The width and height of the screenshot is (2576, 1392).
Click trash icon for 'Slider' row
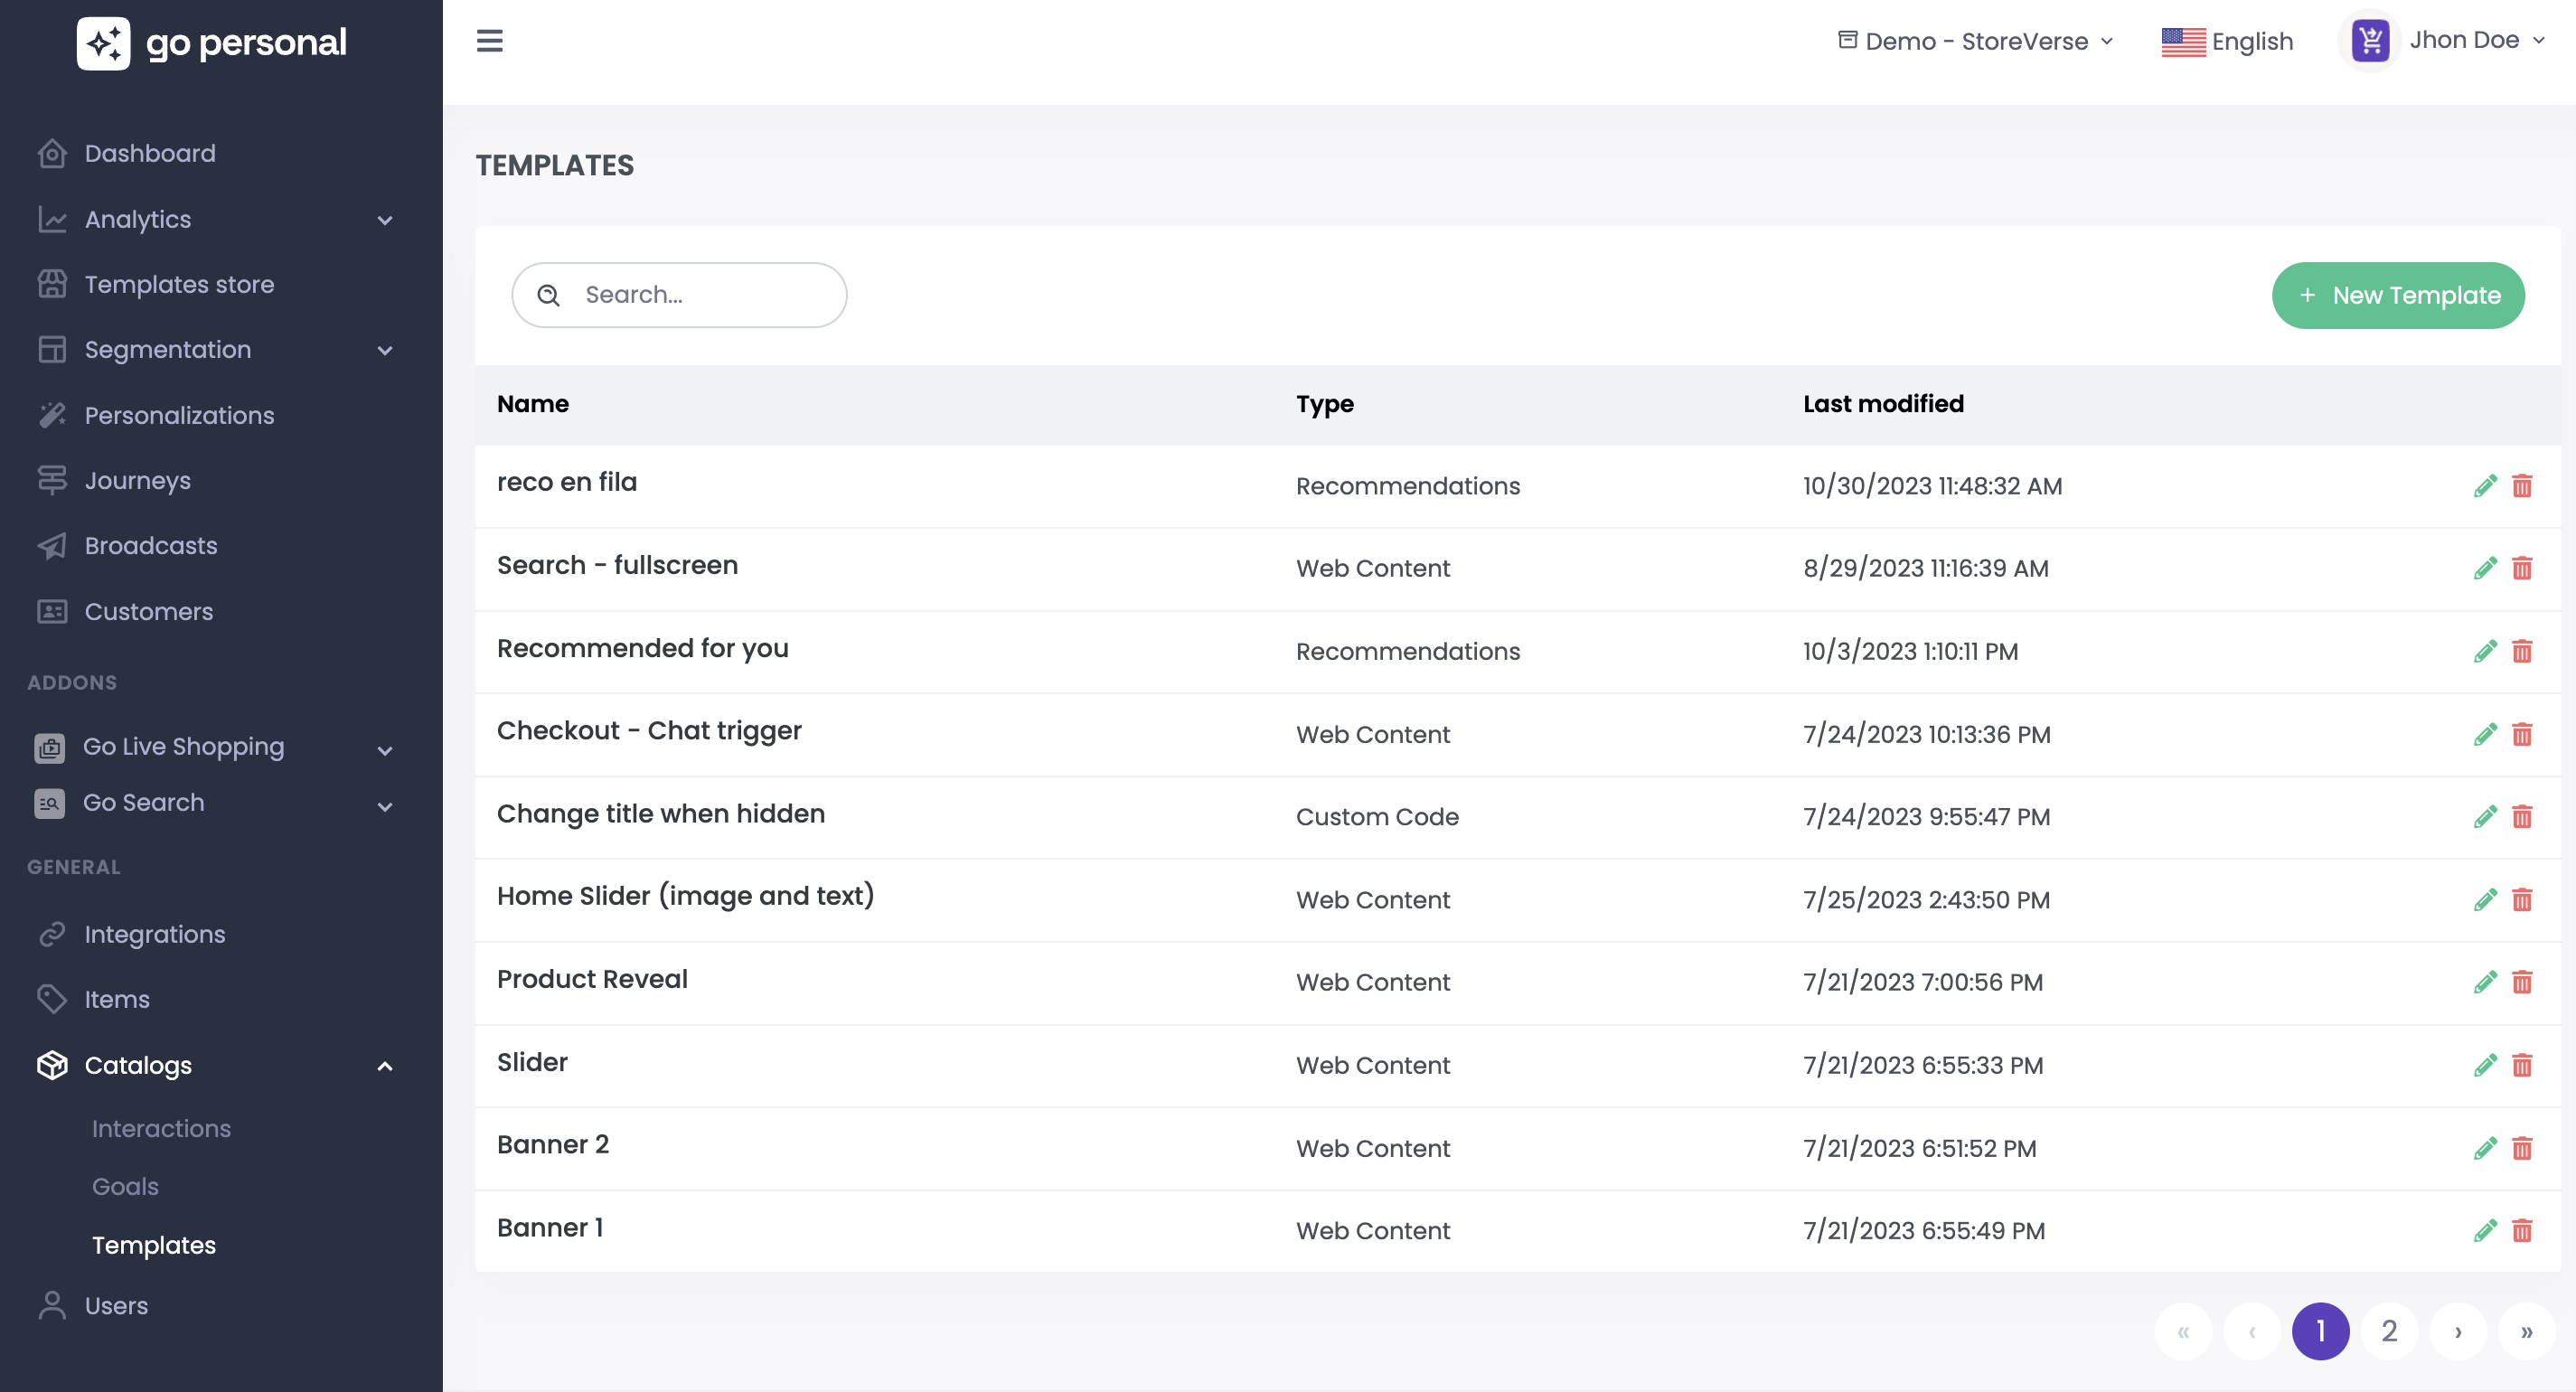click(x=2522, y=1065)
